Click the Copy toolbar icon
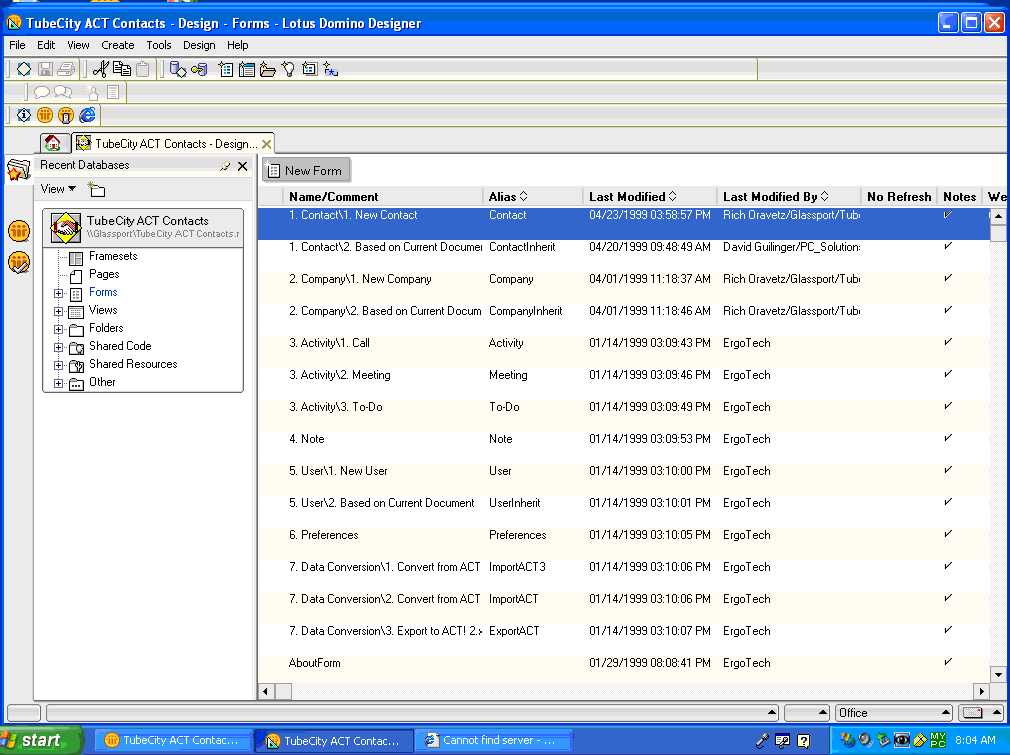 click(x=122, y=69)
